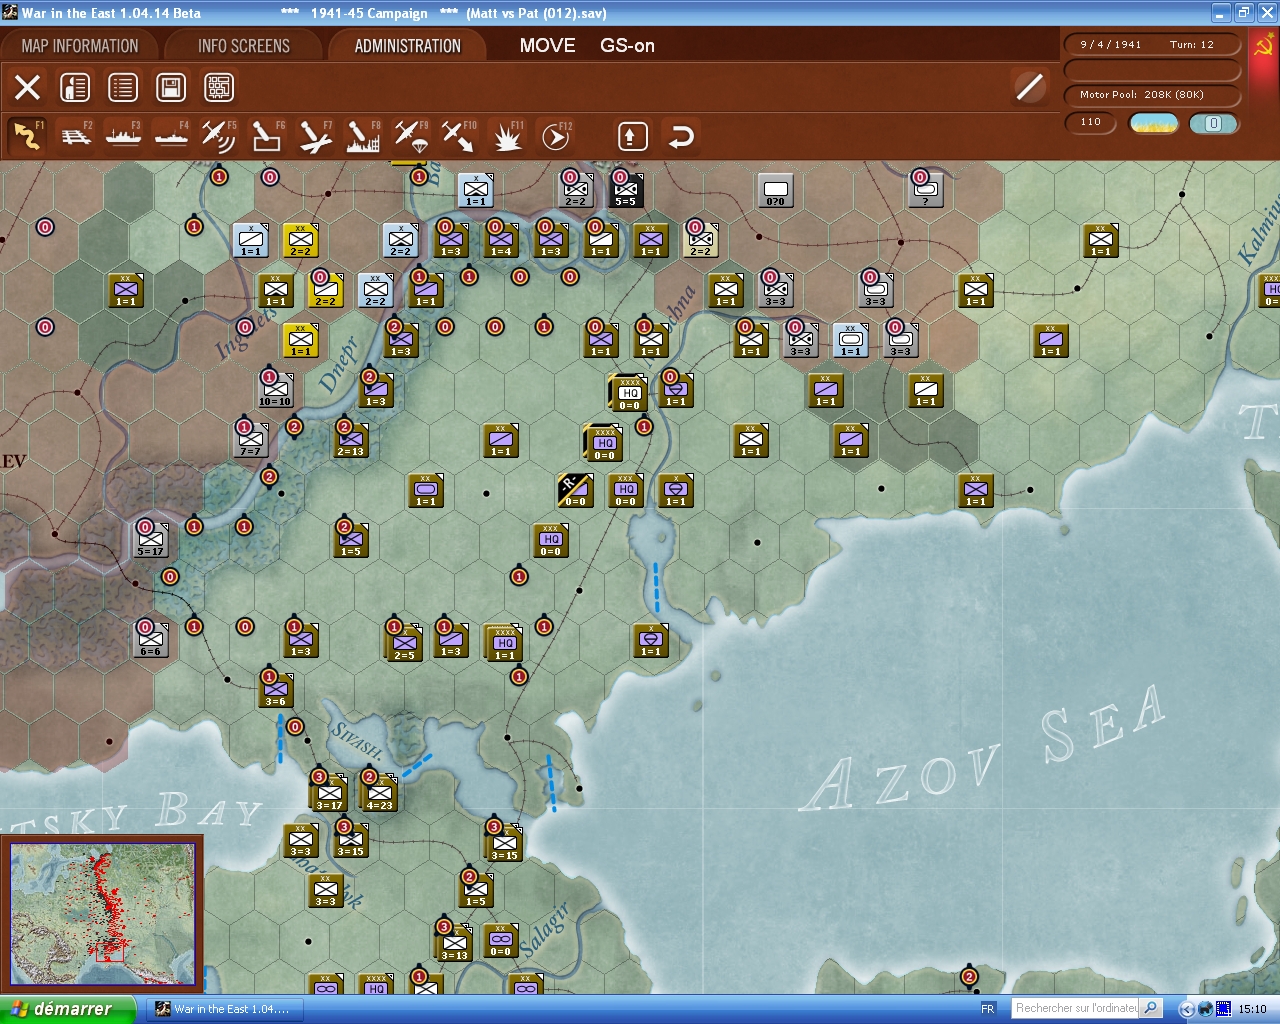Screen dimensions: 1280x1024
Task: Switch to the INFO SCREENS tab
Action: click(x=244, y=46)
